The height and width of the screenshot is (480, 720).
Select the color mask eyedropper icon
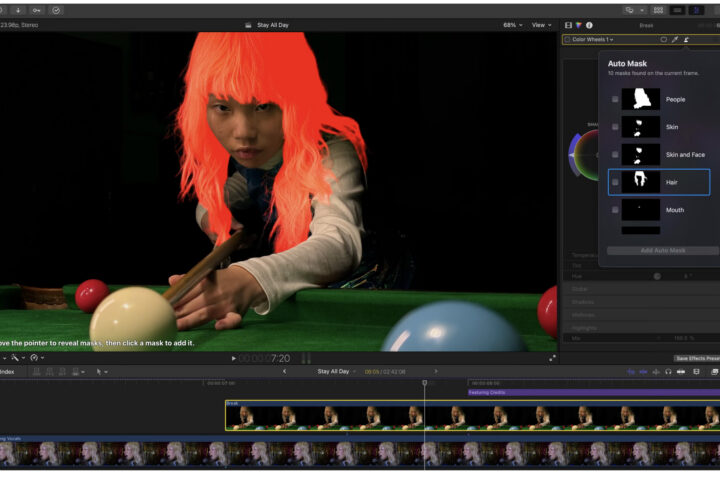tap(675, 40)
